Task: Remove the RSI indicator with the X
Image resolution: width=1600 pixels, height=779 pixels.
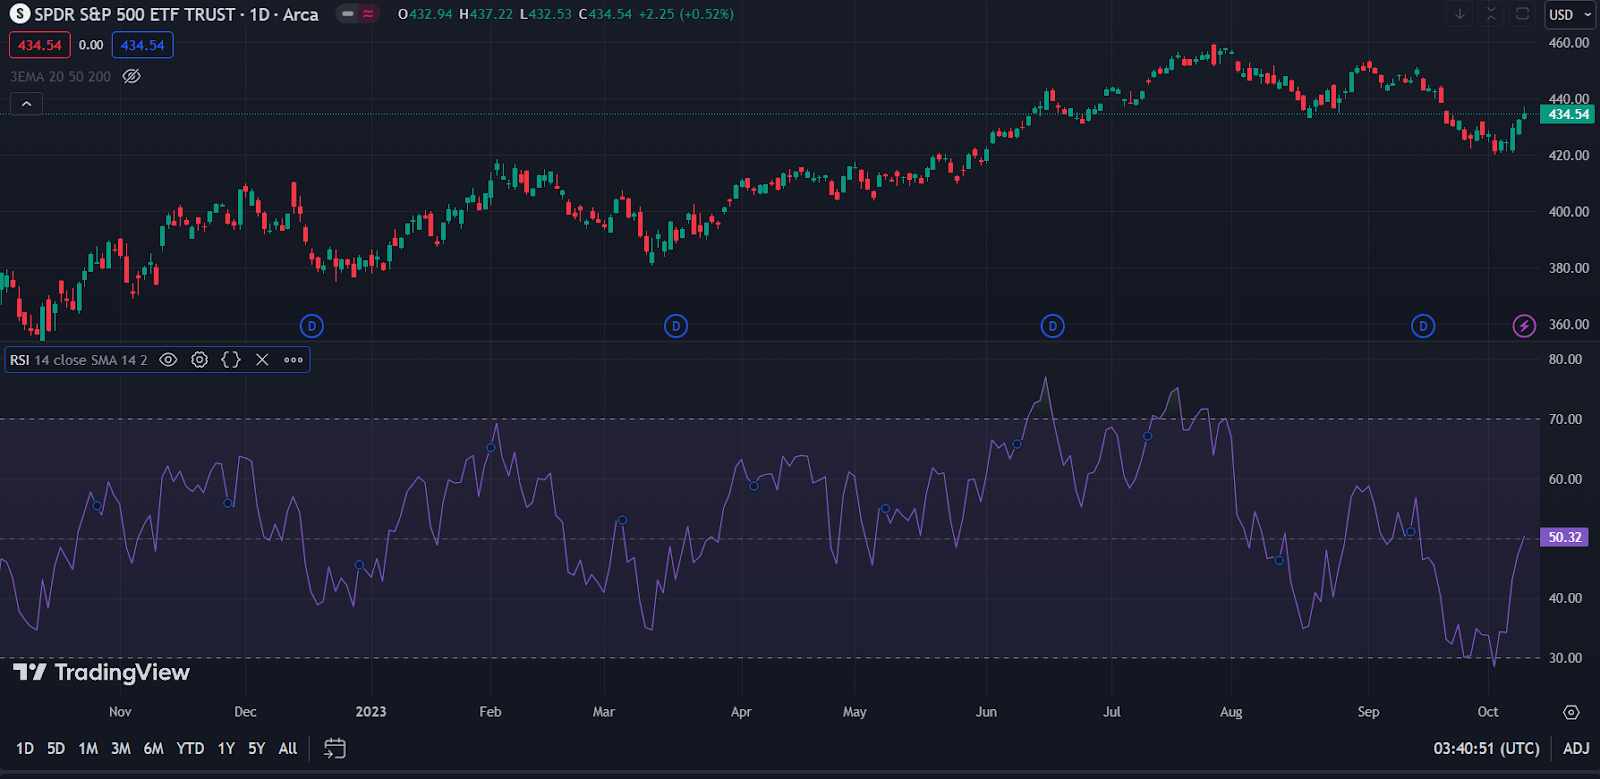Action: 262,360
